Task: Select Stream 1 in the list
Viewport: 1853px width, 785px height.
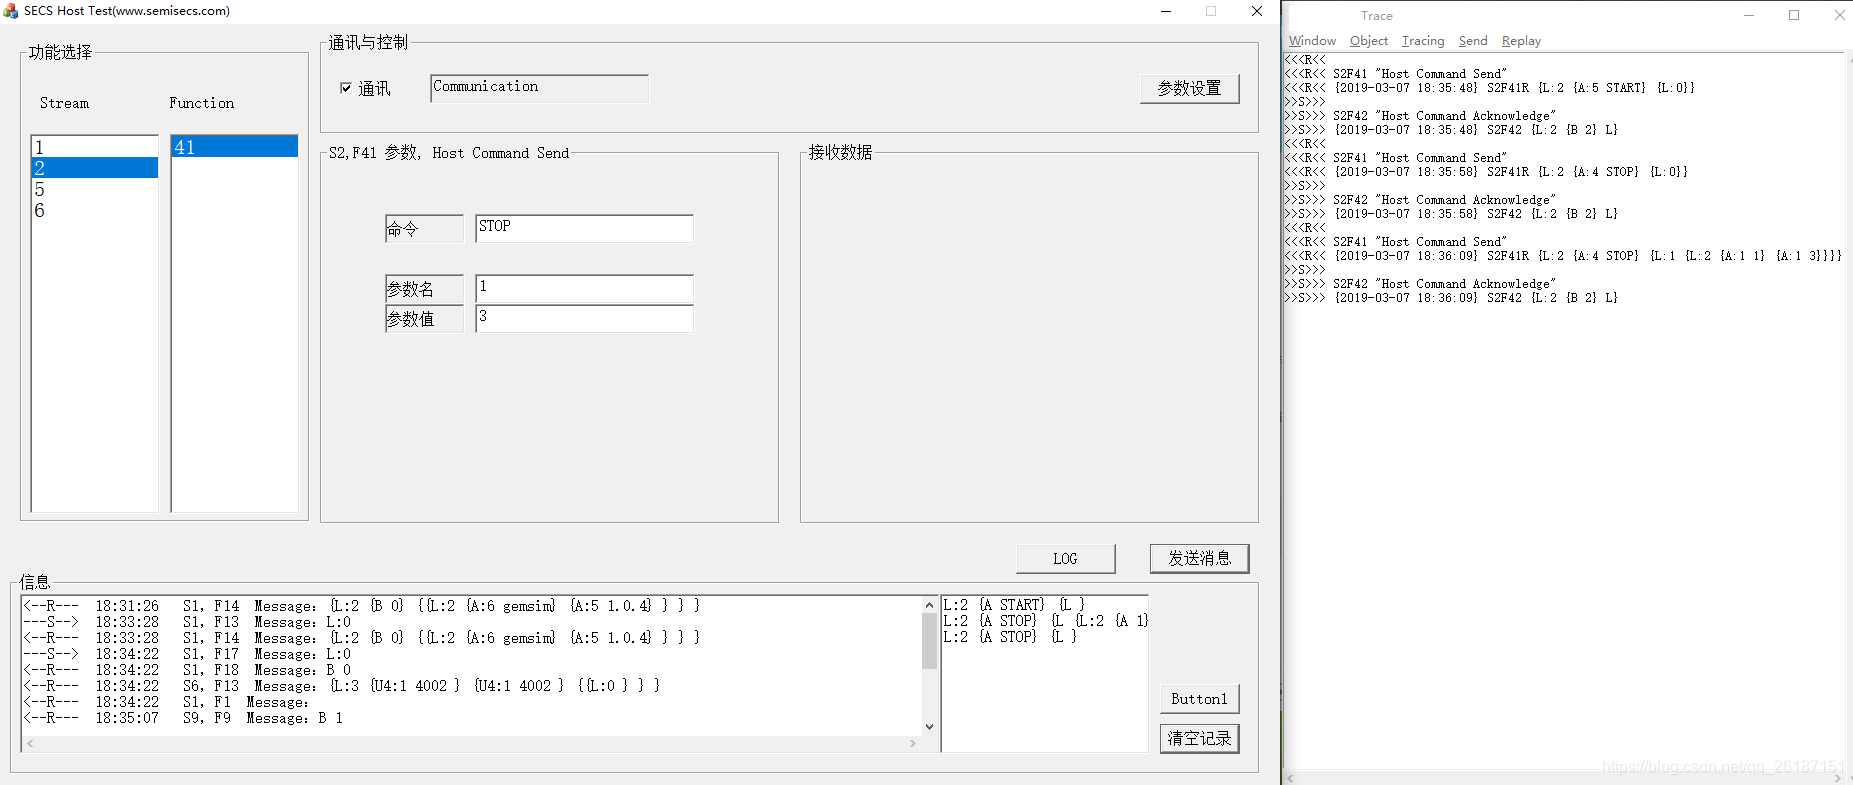Action: [x=95, y=147]
